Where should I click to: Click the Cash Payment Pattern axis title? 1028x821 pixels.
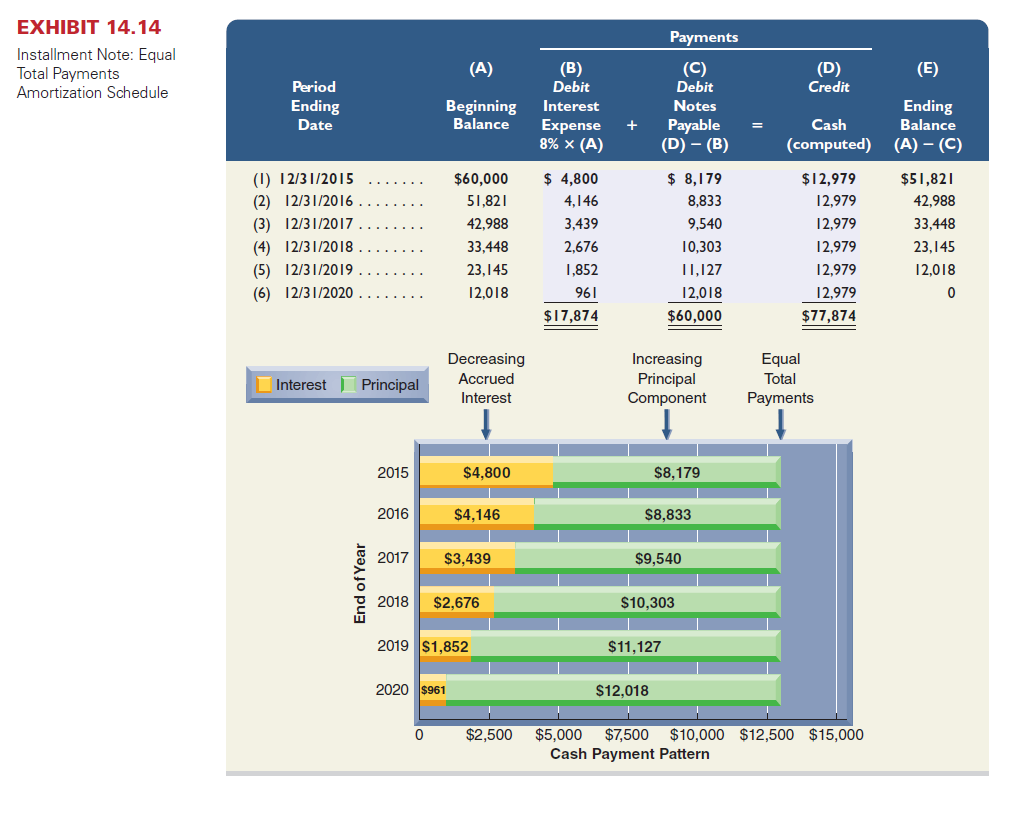pos(629,754)
